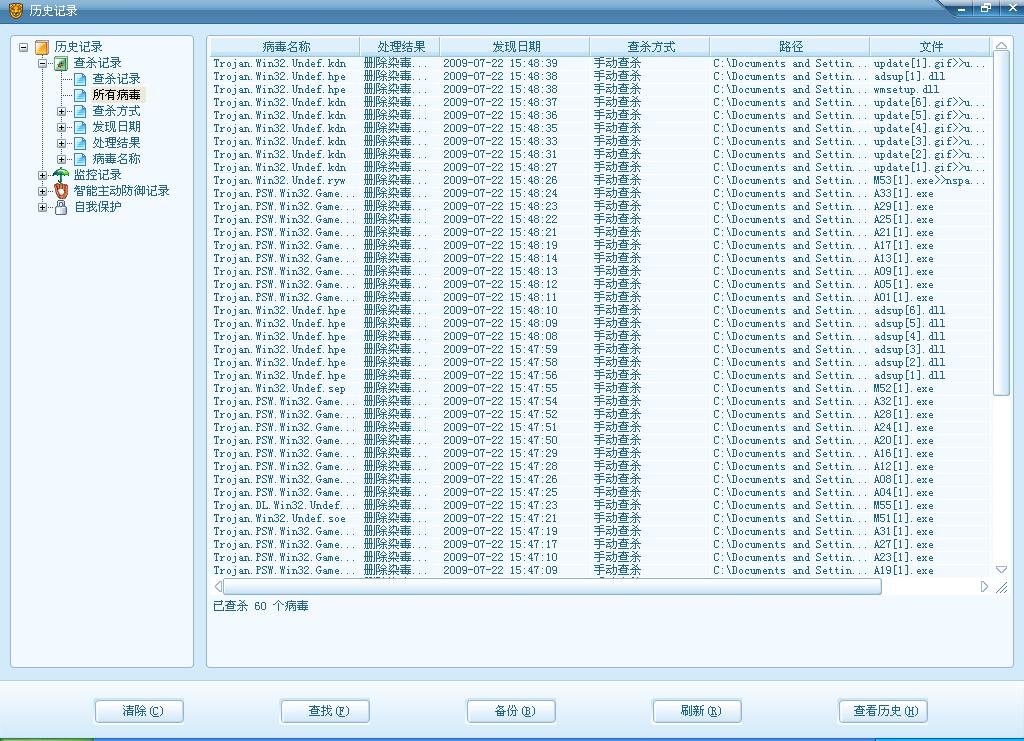The height and width of the screenshot is (741, 1024).
Task: Select the row with file M53[1].exe
Action: click(600, 181)
